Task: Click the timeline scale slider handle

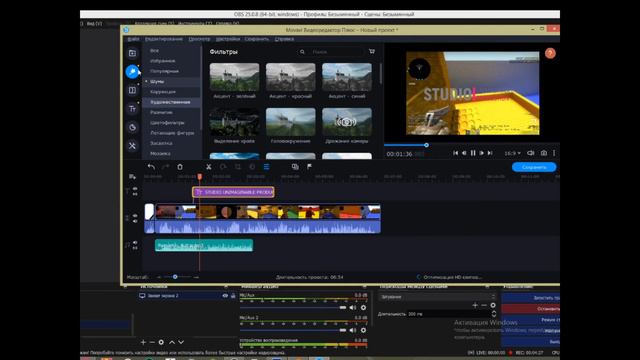Action: 175,277
